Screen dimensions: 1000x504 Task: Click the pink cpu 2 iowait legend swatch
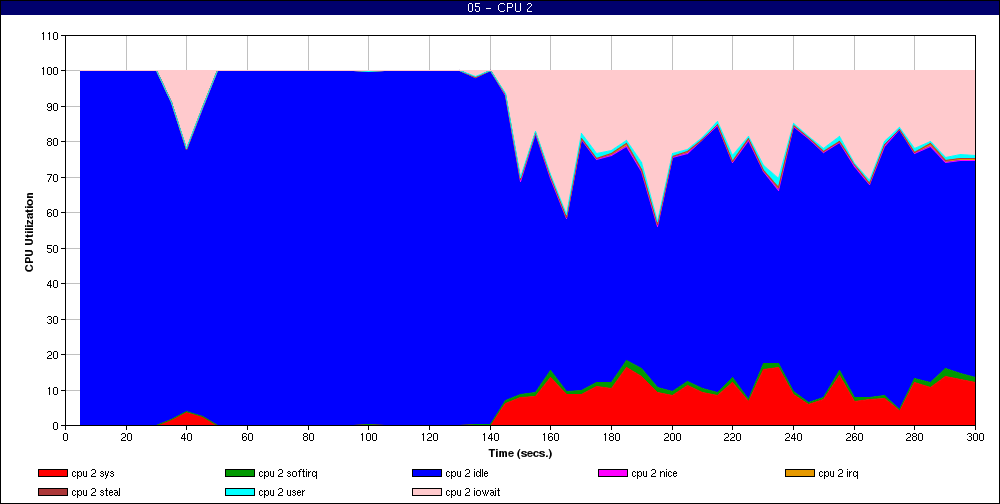(x=427, y=493)
